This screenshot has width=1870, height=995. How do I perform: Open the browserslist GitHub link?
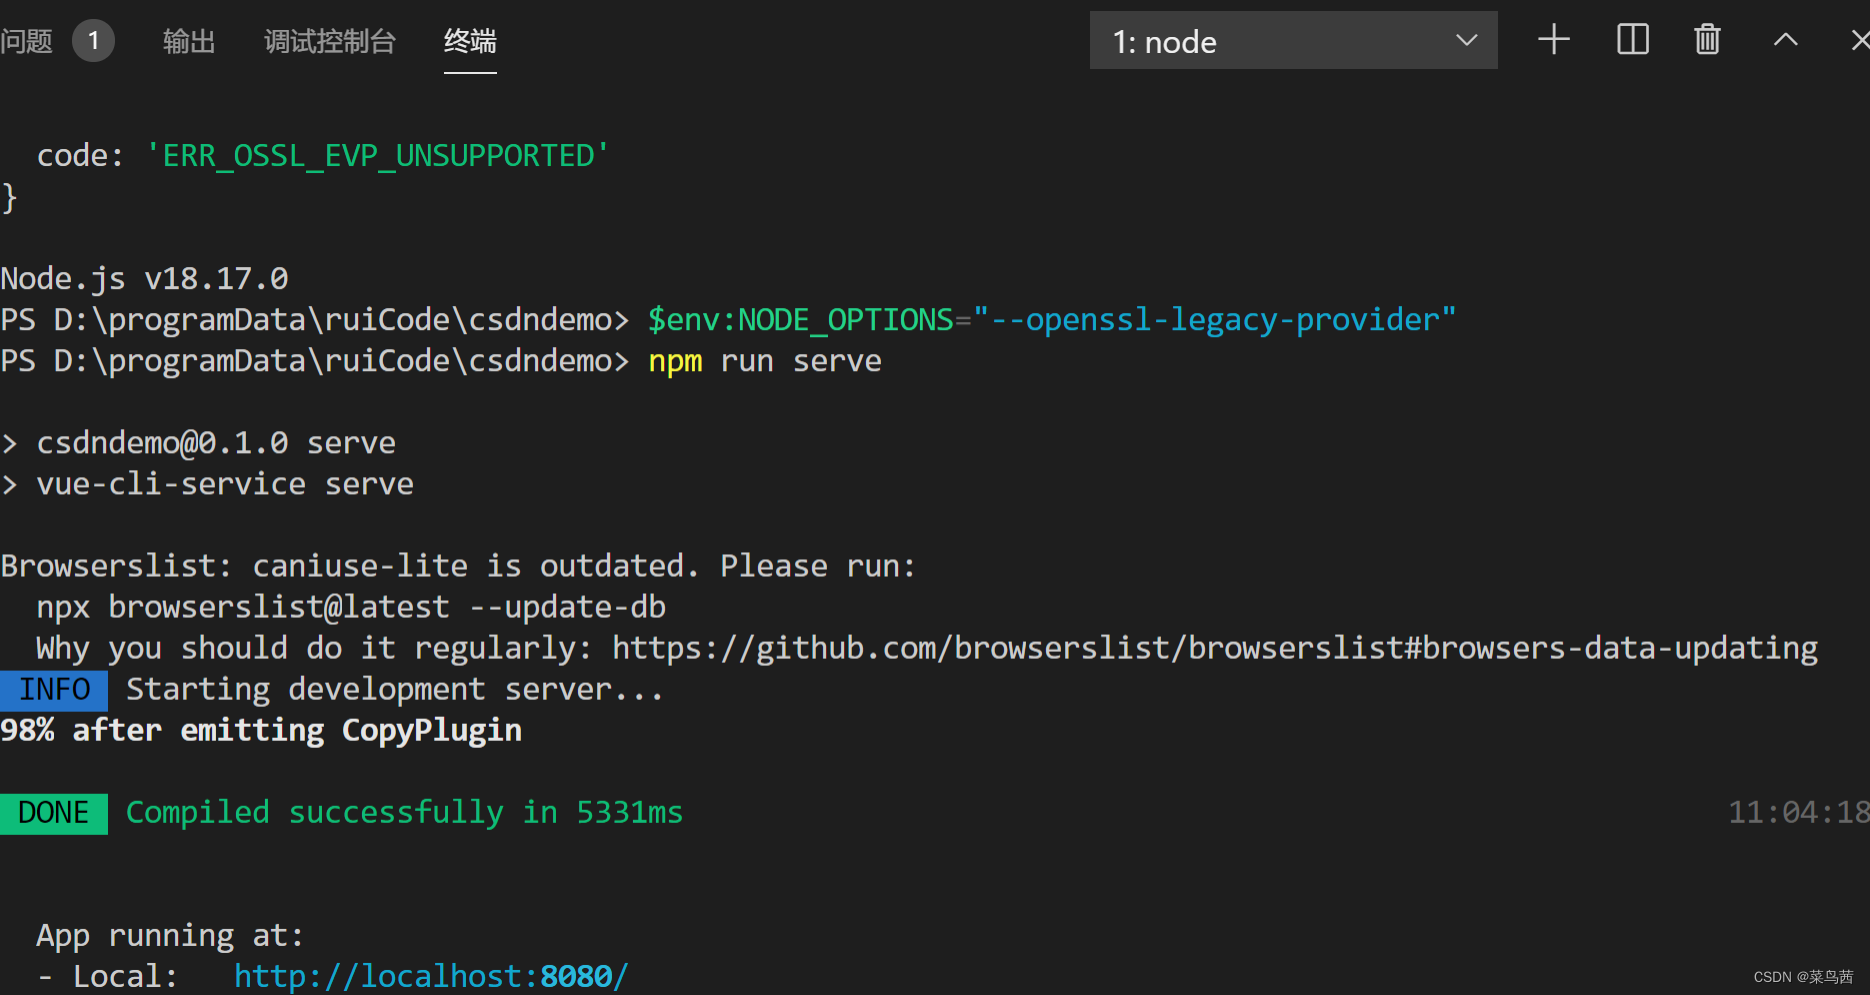click(x=1213, y=647)
